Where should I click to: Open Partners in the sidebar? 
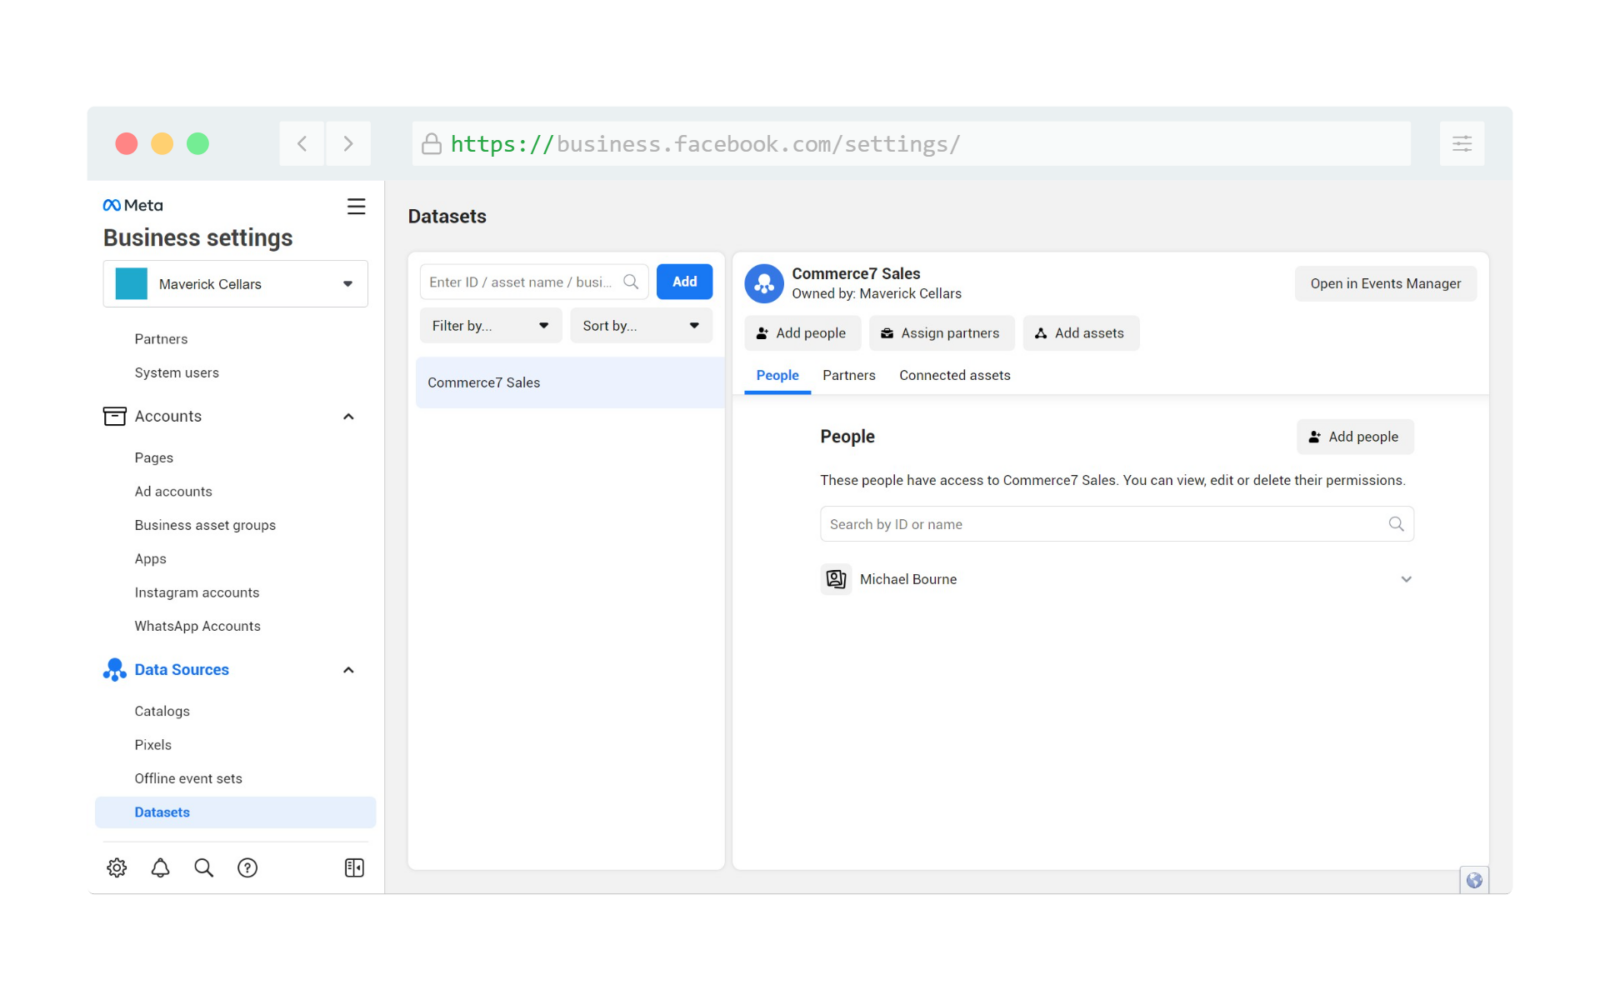click(x=161, y=339)
